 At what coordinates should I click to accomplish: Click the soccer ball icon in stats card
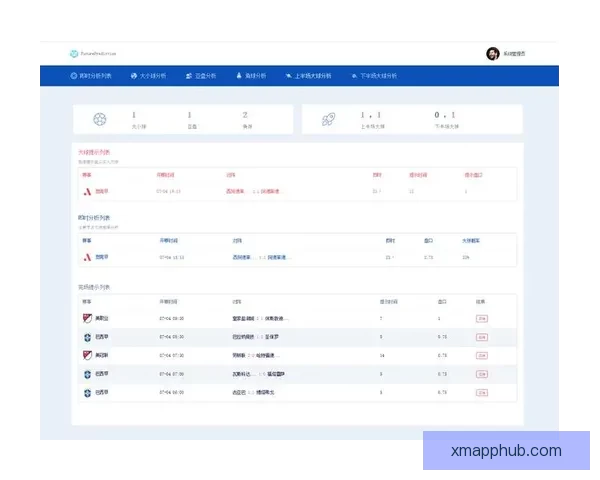[x=99, y=119]
